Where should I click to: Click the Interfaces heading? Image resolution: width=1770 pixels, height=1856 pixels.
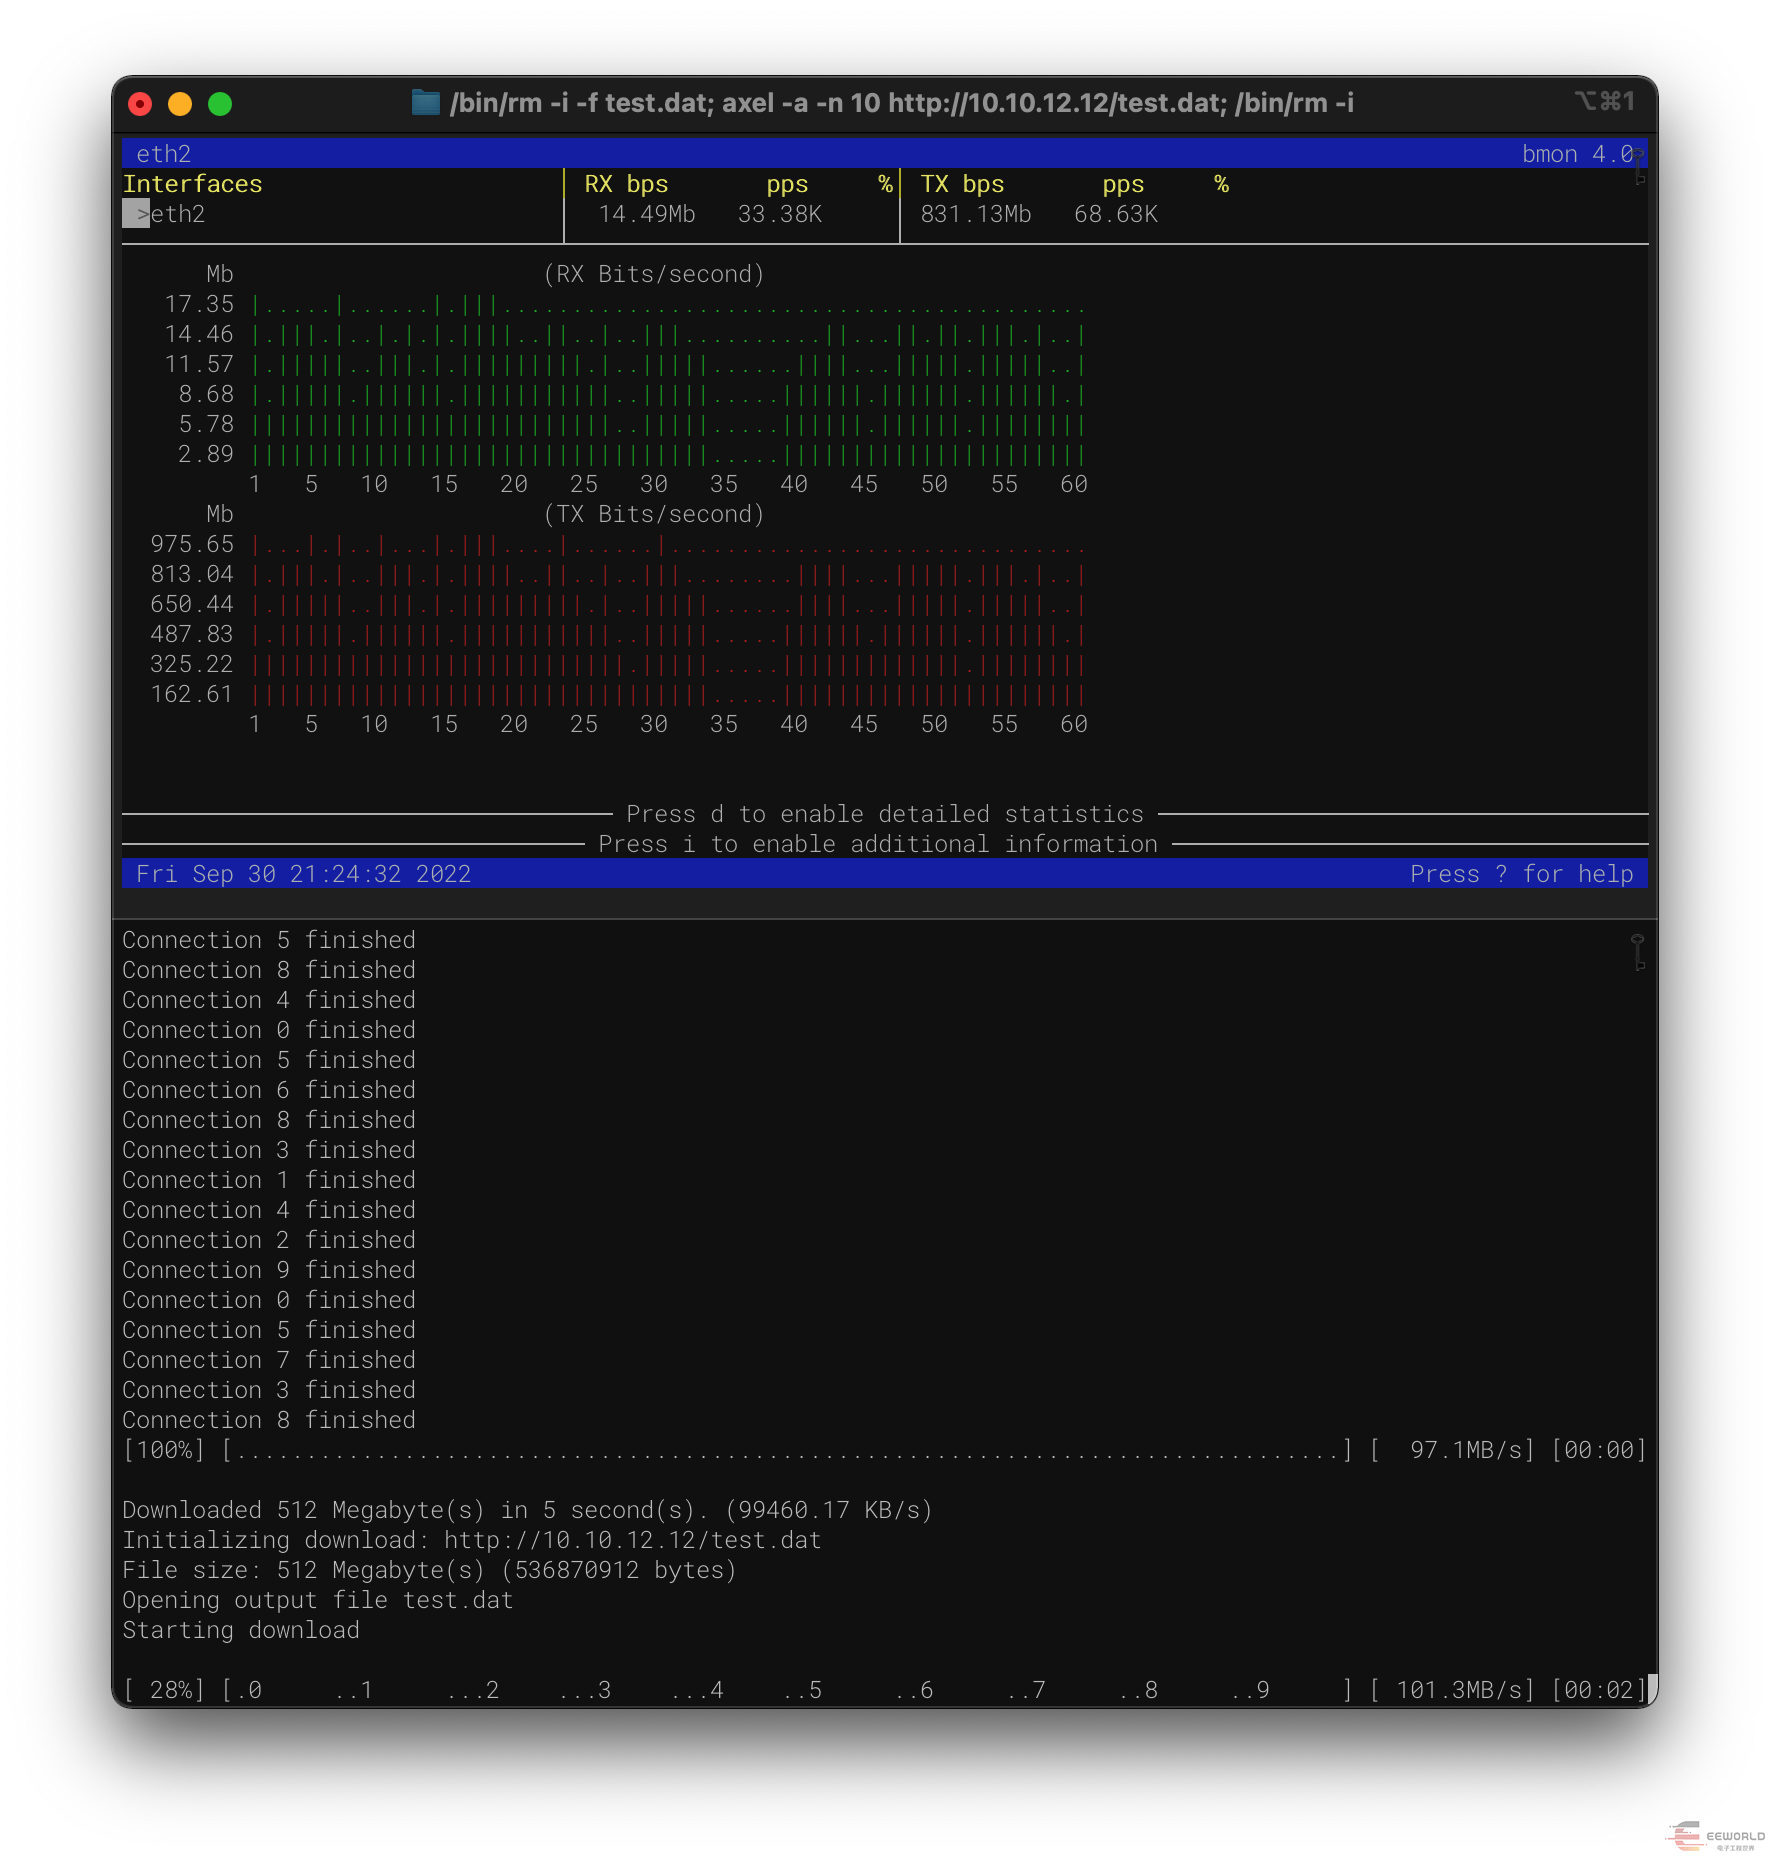192,184
